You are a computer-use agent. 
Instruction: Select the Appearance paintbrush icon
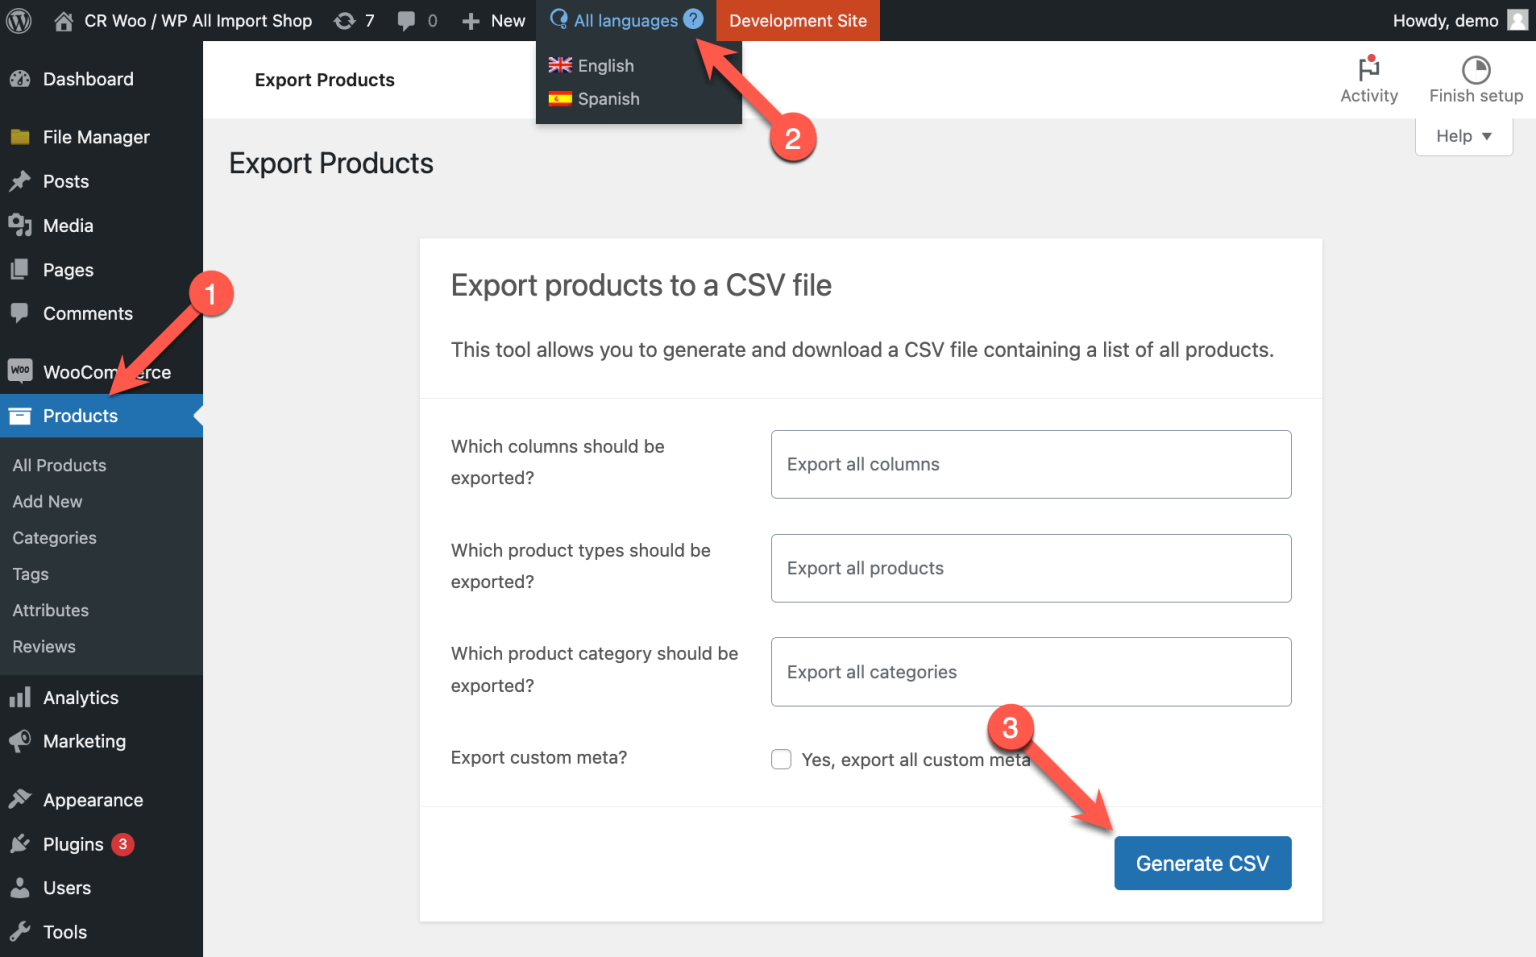(x=20, y=799)
